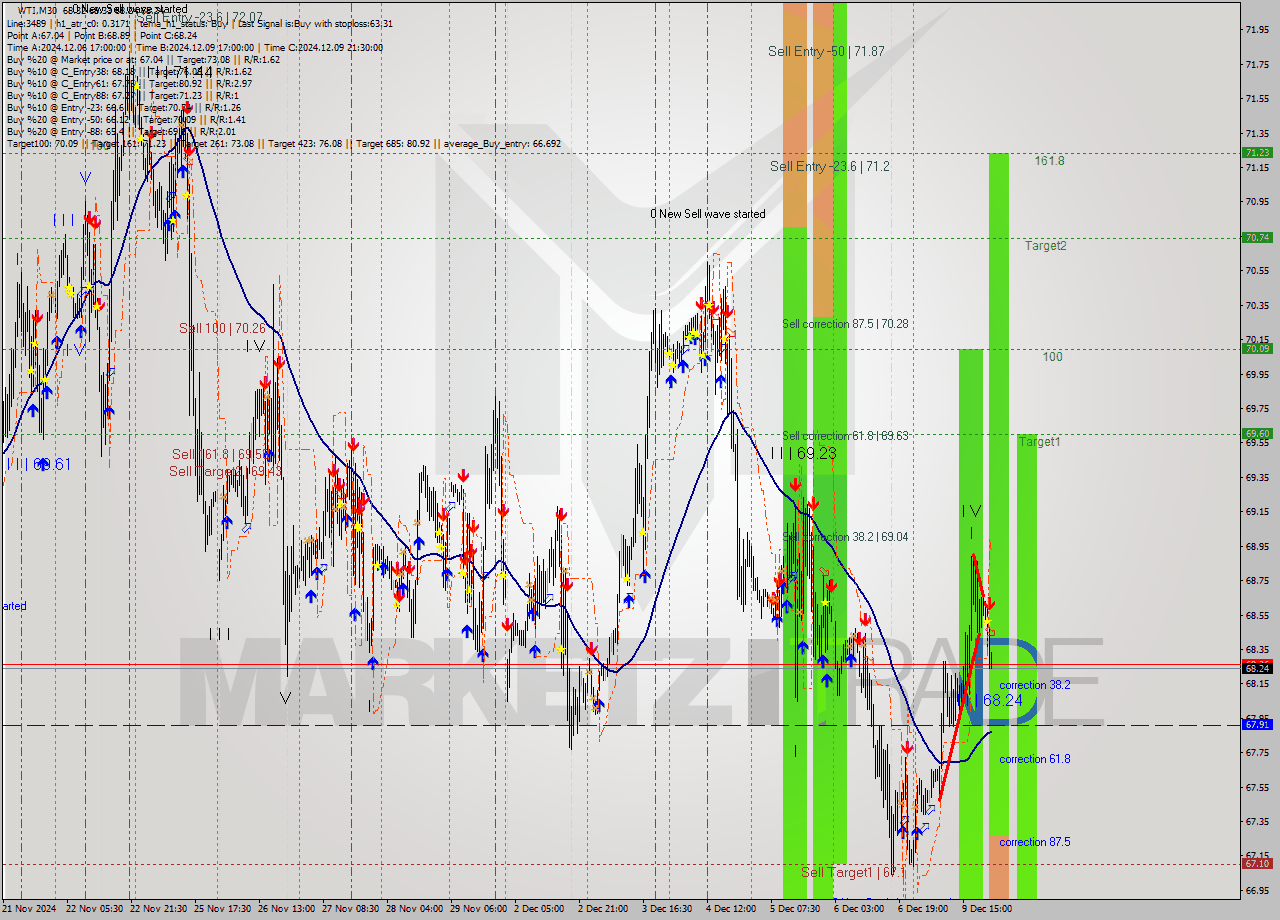Viewport: 1280px width, 920px height.
Task: Click the 'Target1' label near 69.60
Action: 1040,441
